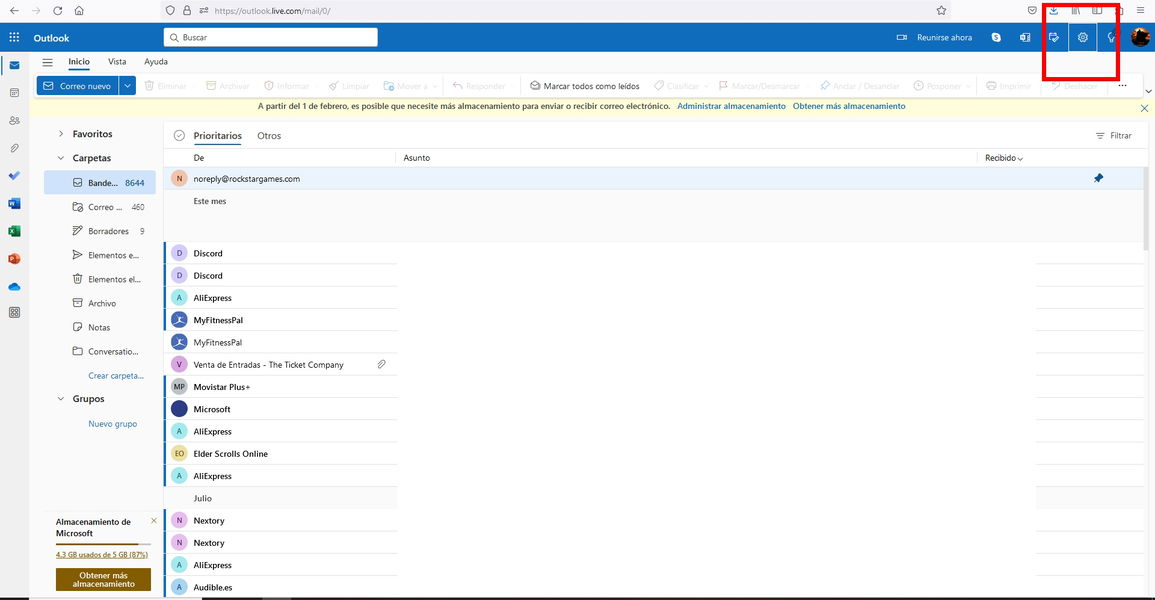Open the Ayuda tab
The image size is (1155, 600).
(155, 62)
